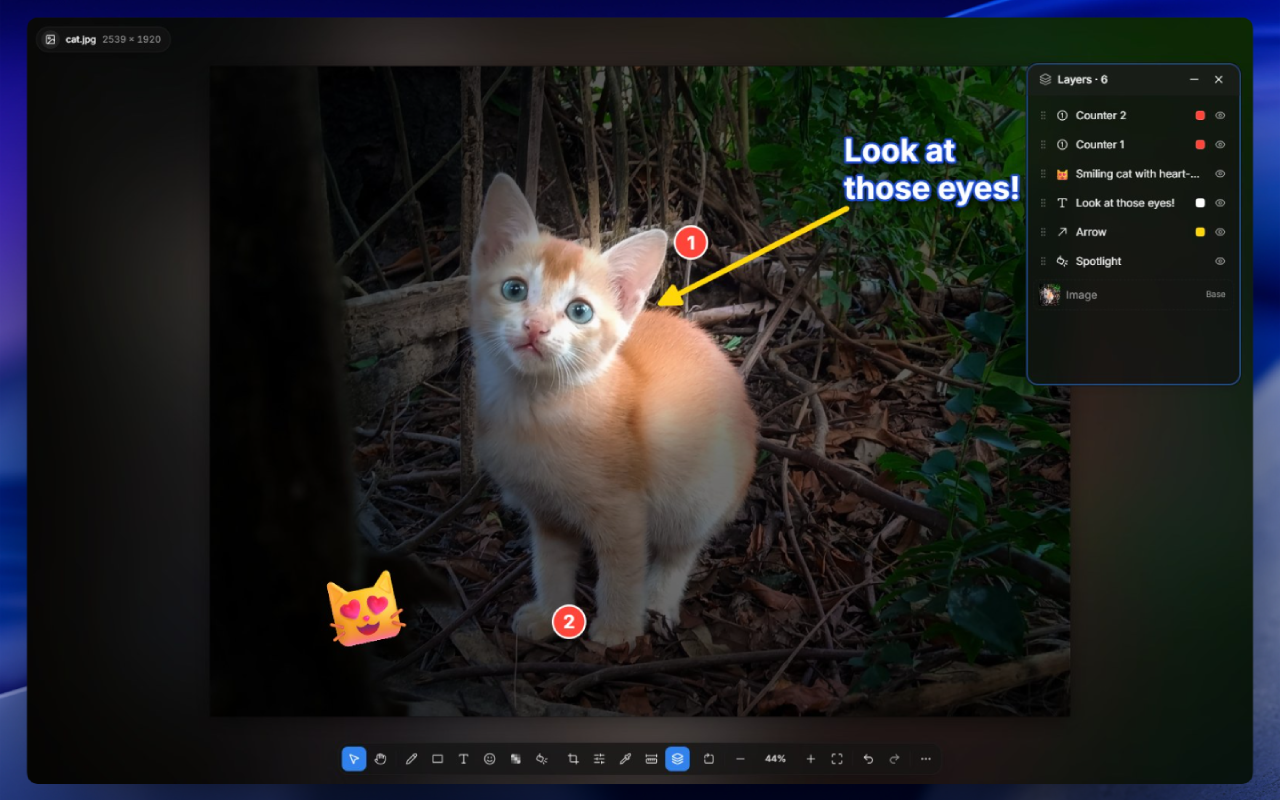Select the pointer selection tool
The height and width of the screenshot is (800, 1280).
pyautogui.click(x=354, y=759)
